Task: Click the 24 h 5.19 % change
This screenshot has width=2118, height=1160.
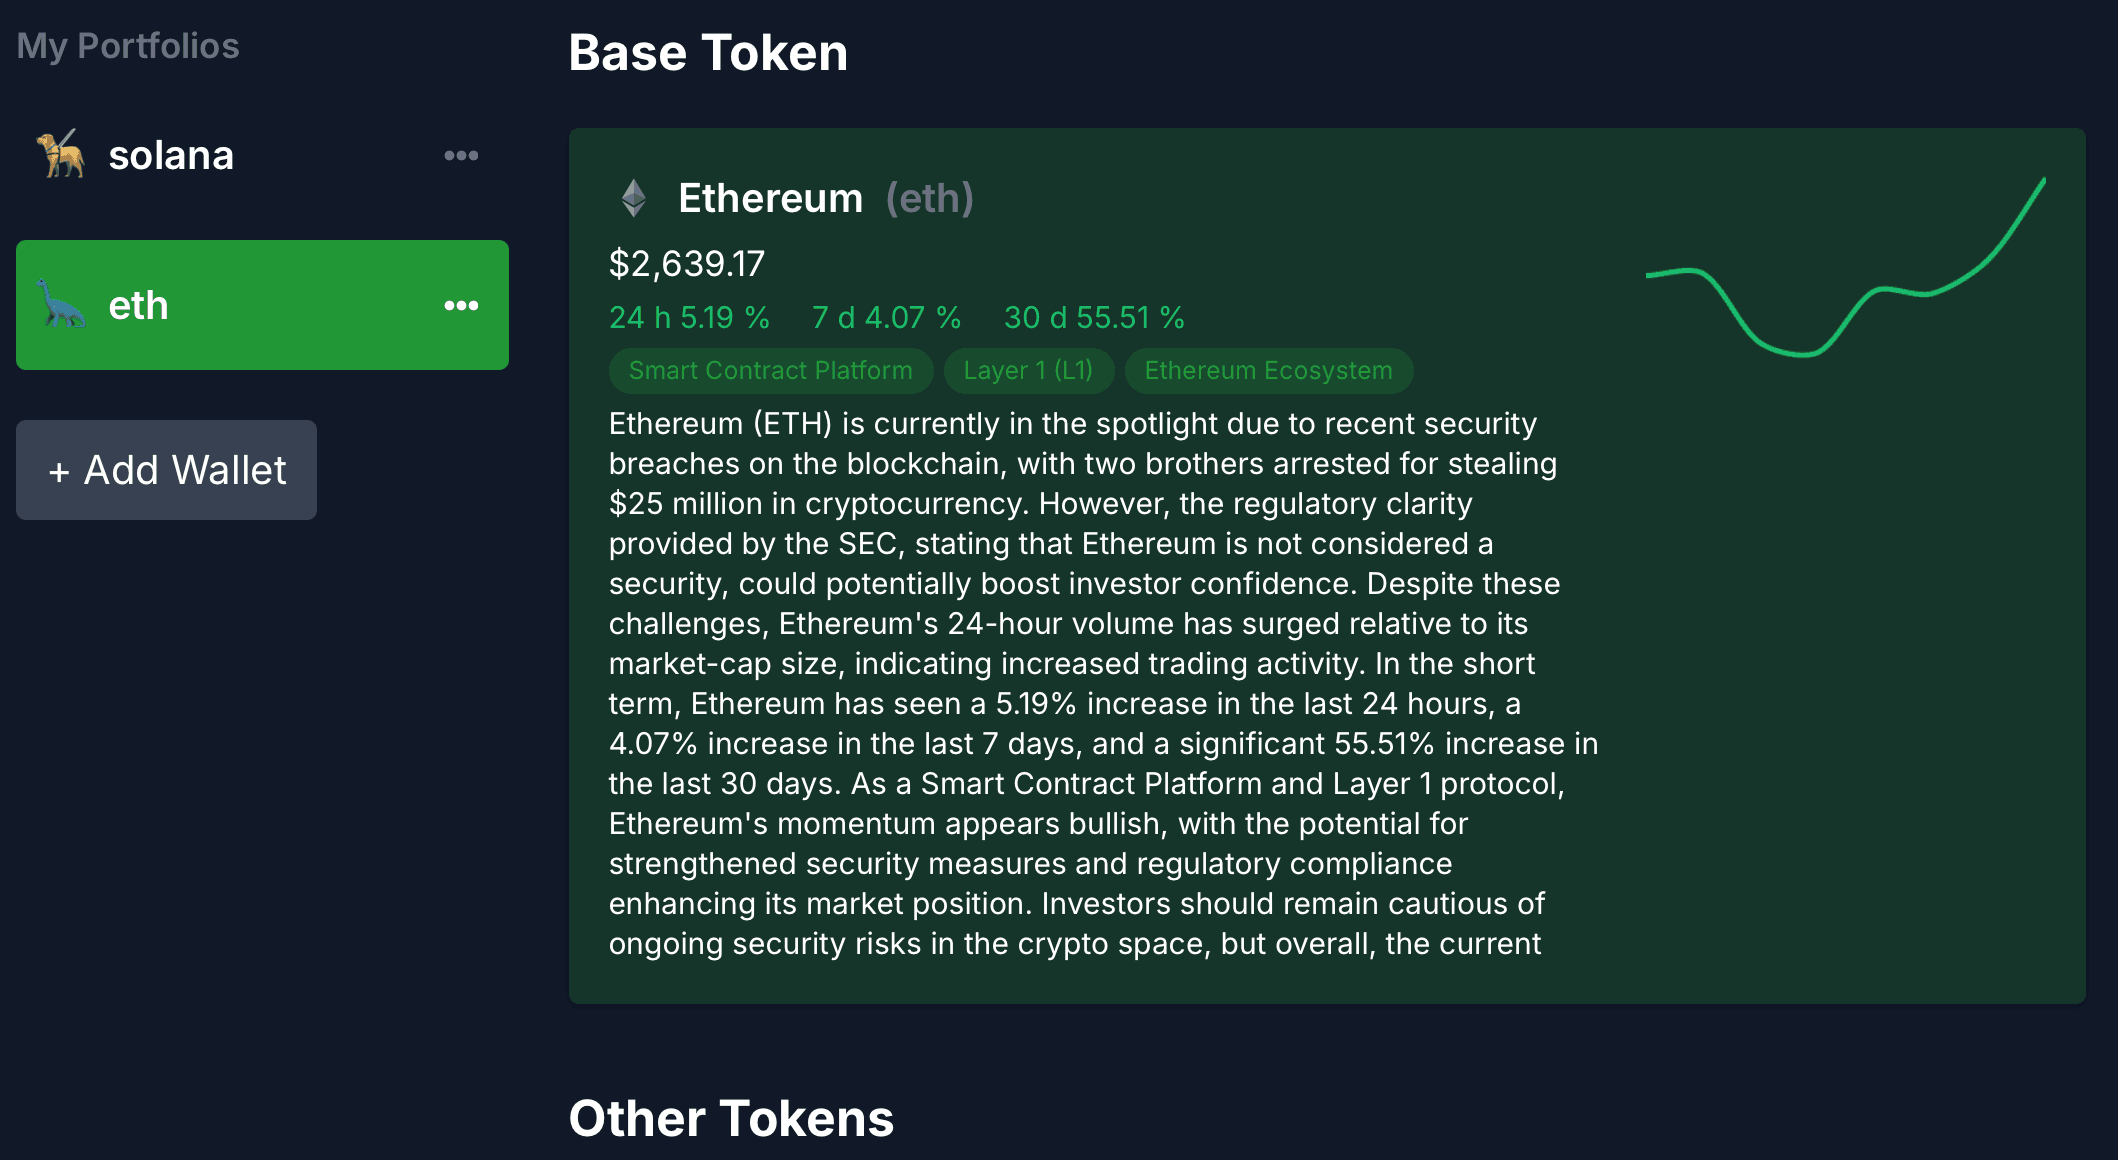Action: click(689, 318)
